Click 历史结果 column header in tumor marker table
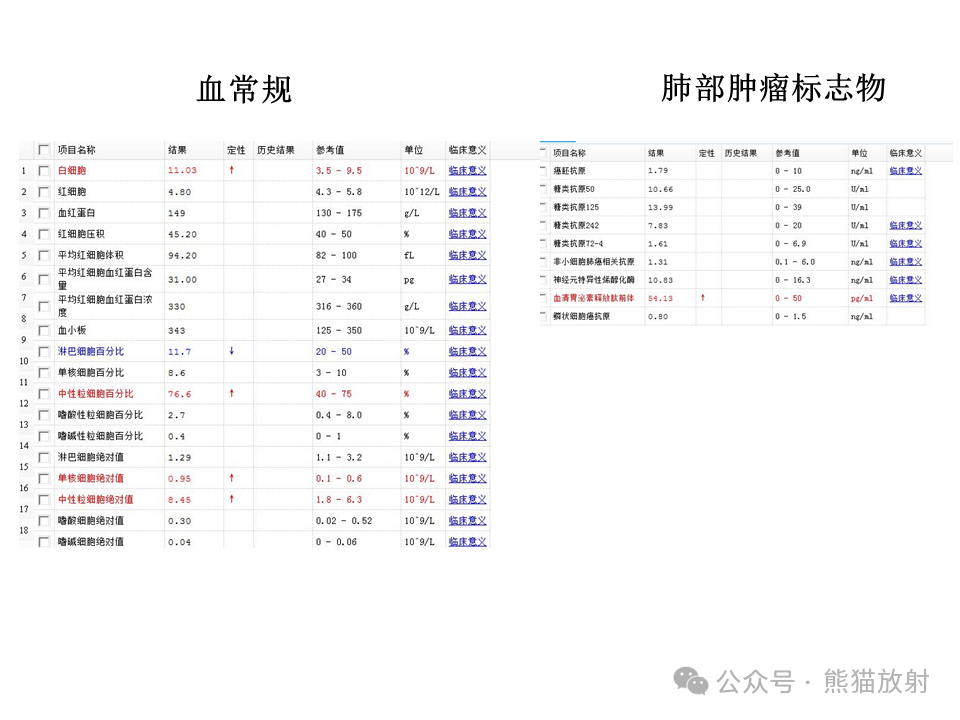960x720 pixels. tap(741, 153)
